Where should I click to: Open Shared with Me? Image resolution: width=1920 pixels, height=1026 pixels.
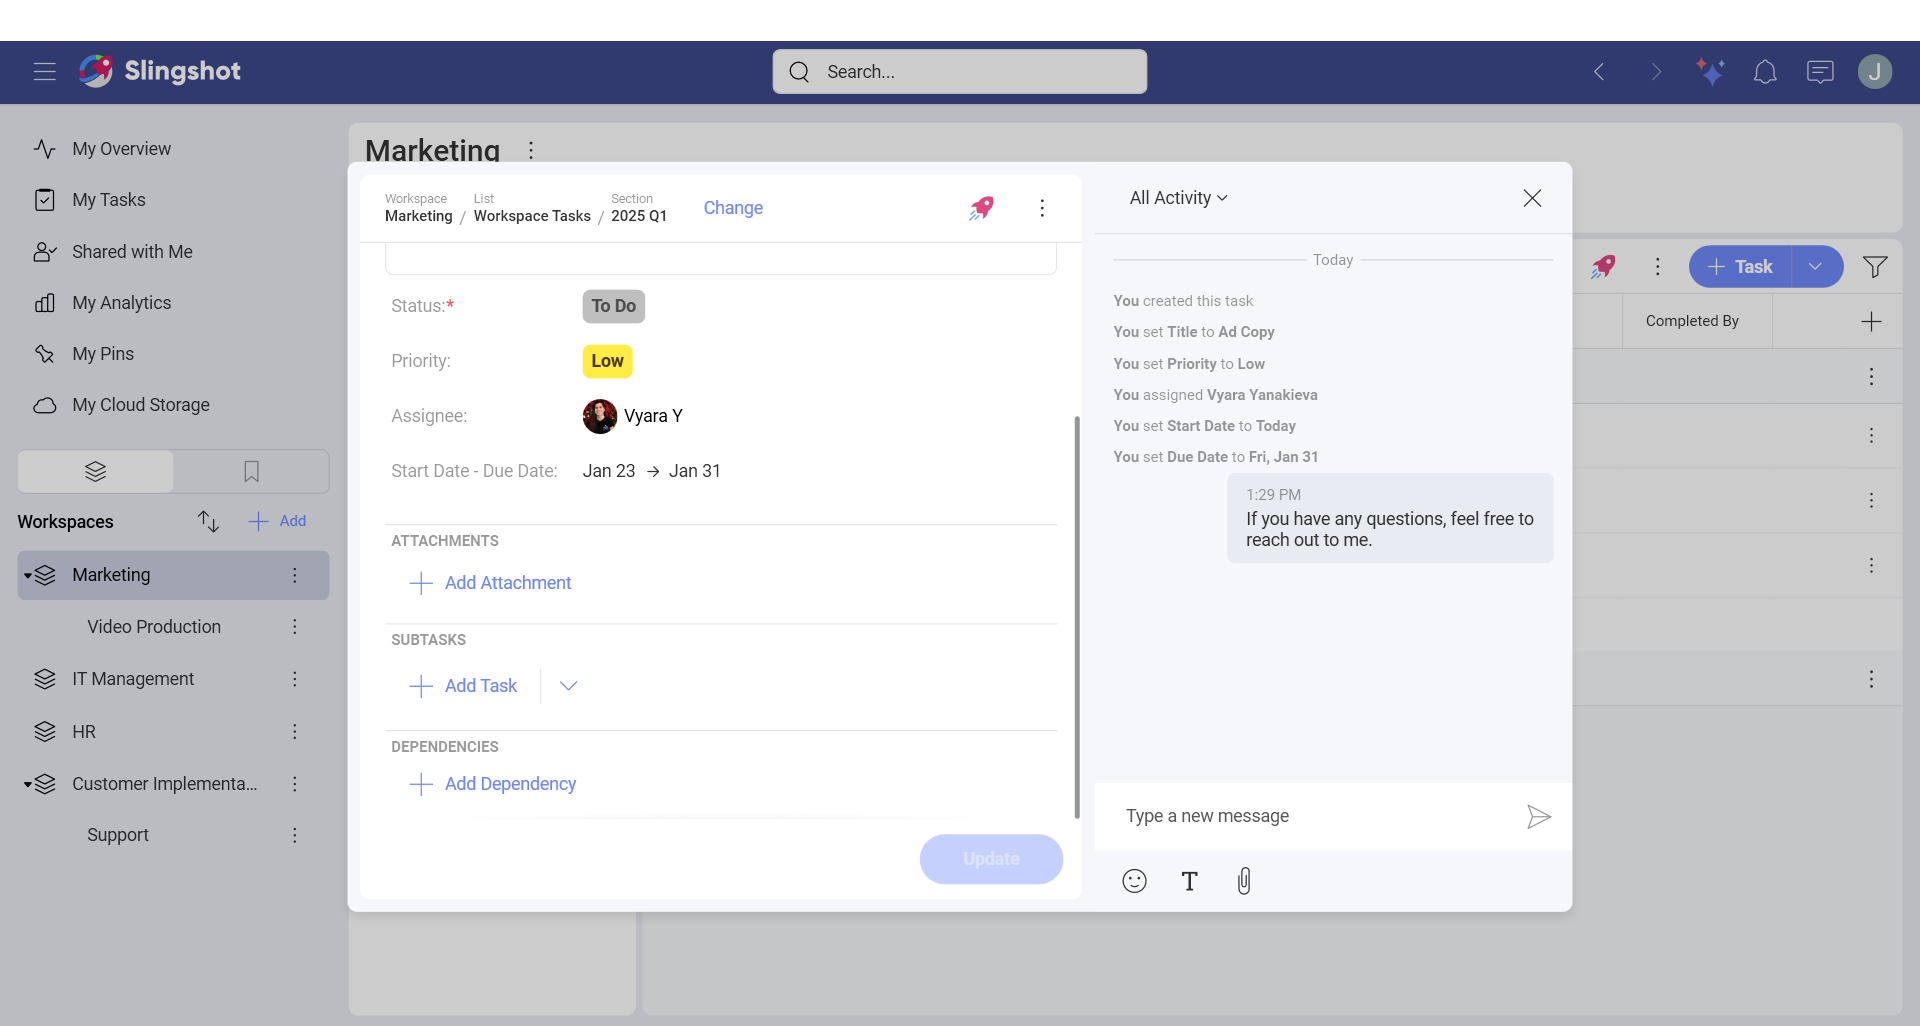[x=132, y=252]
